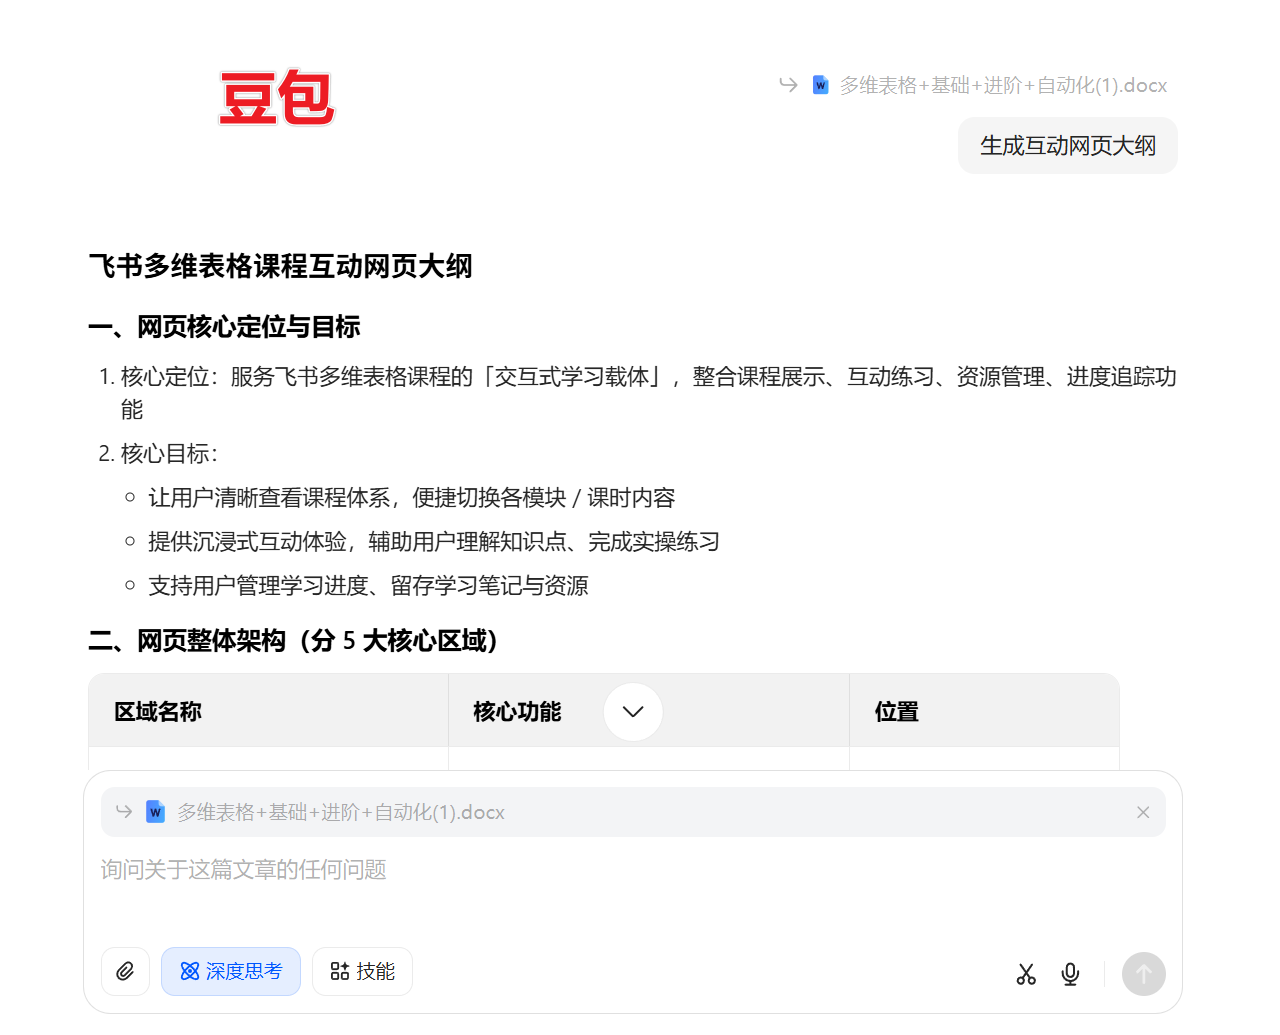Open the docx filename link in the sent message
This screenshot has width=1280, height=1035.
coord(1003,85)
